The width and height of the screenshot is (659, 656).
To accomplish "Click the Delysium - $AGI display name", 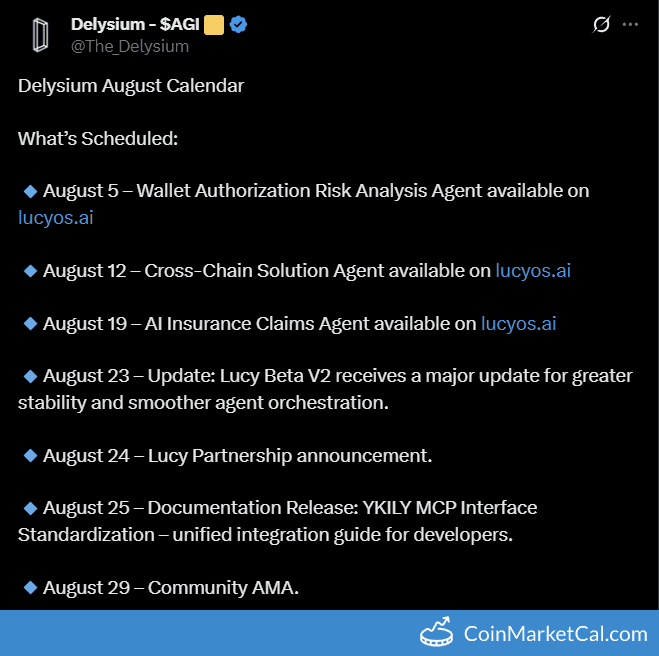I will tap(135, 25).
